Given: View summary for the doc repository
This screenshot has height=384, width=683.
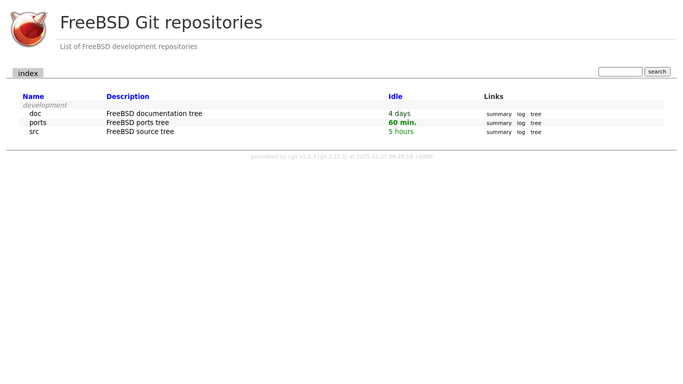Looking at the screenshot, I should click(x=499, y=114).
